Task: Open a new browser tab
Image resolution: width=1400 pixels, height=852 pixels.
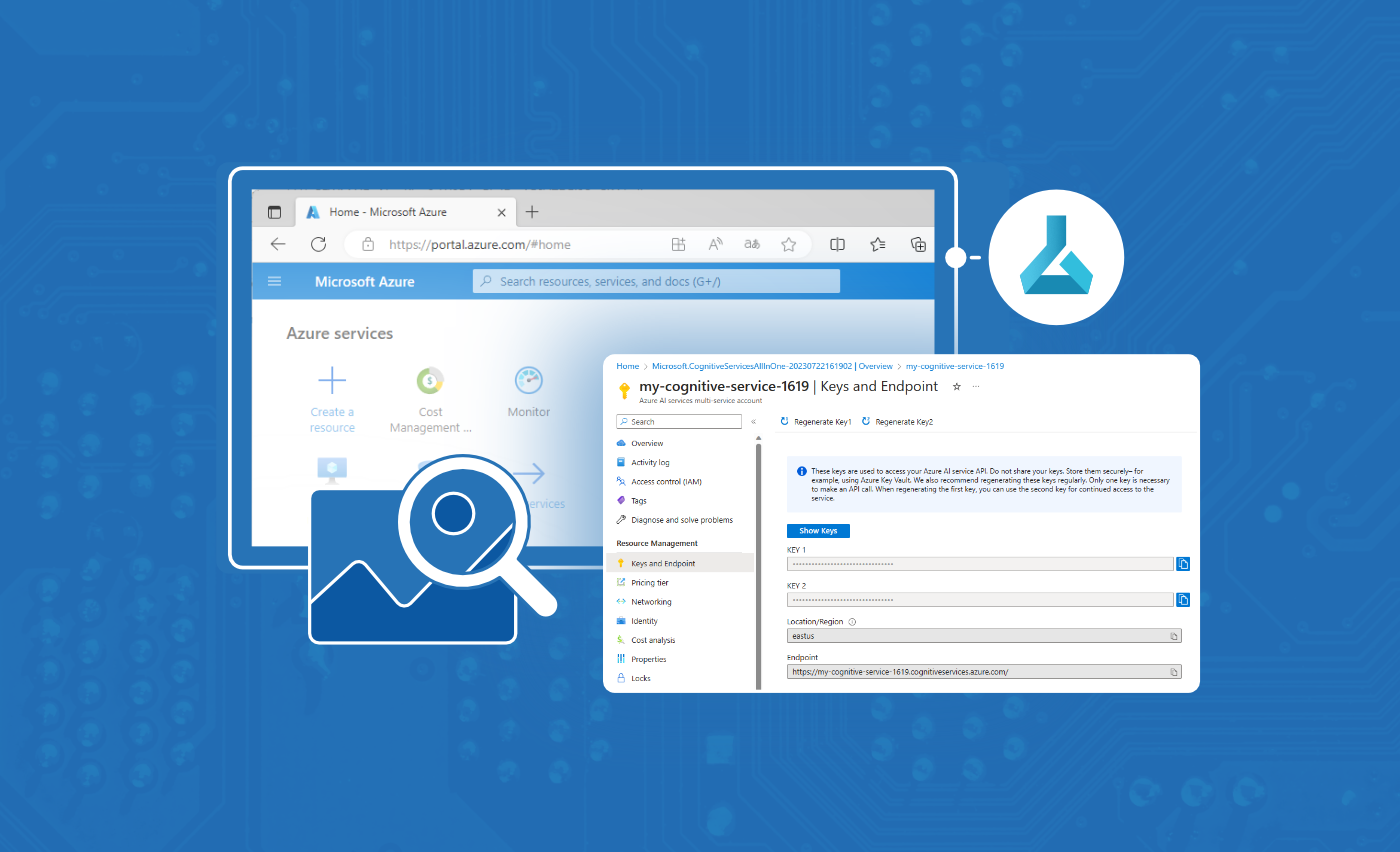Action: pos(532,212)
